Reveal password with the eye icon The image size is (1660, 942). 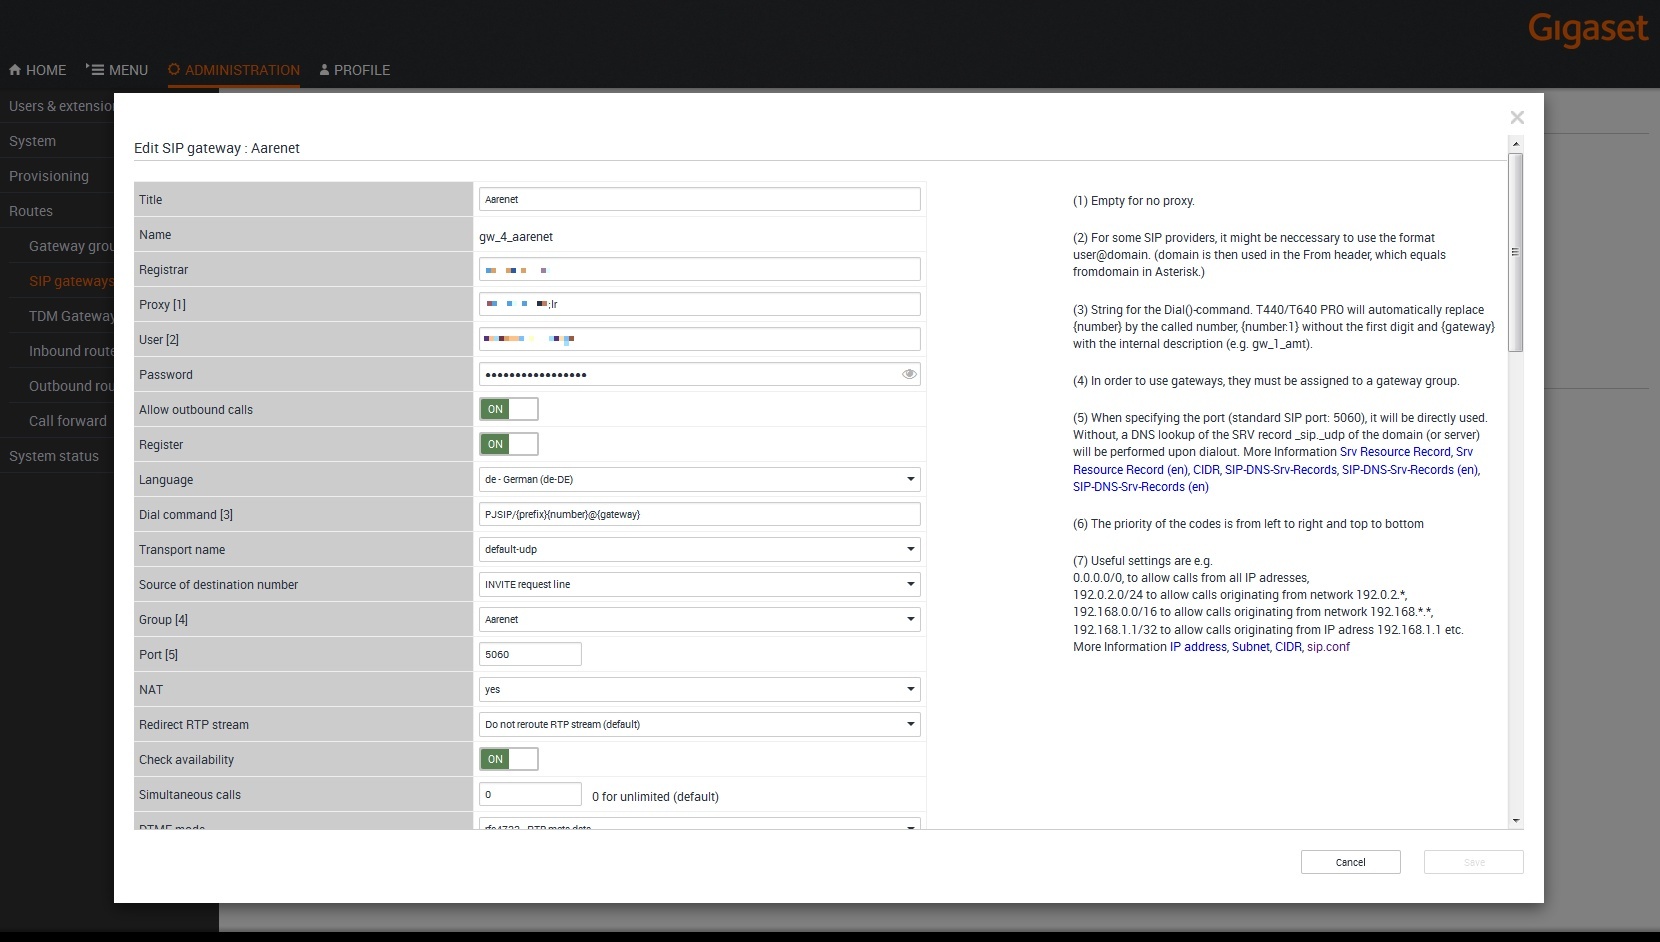point(909,374)
